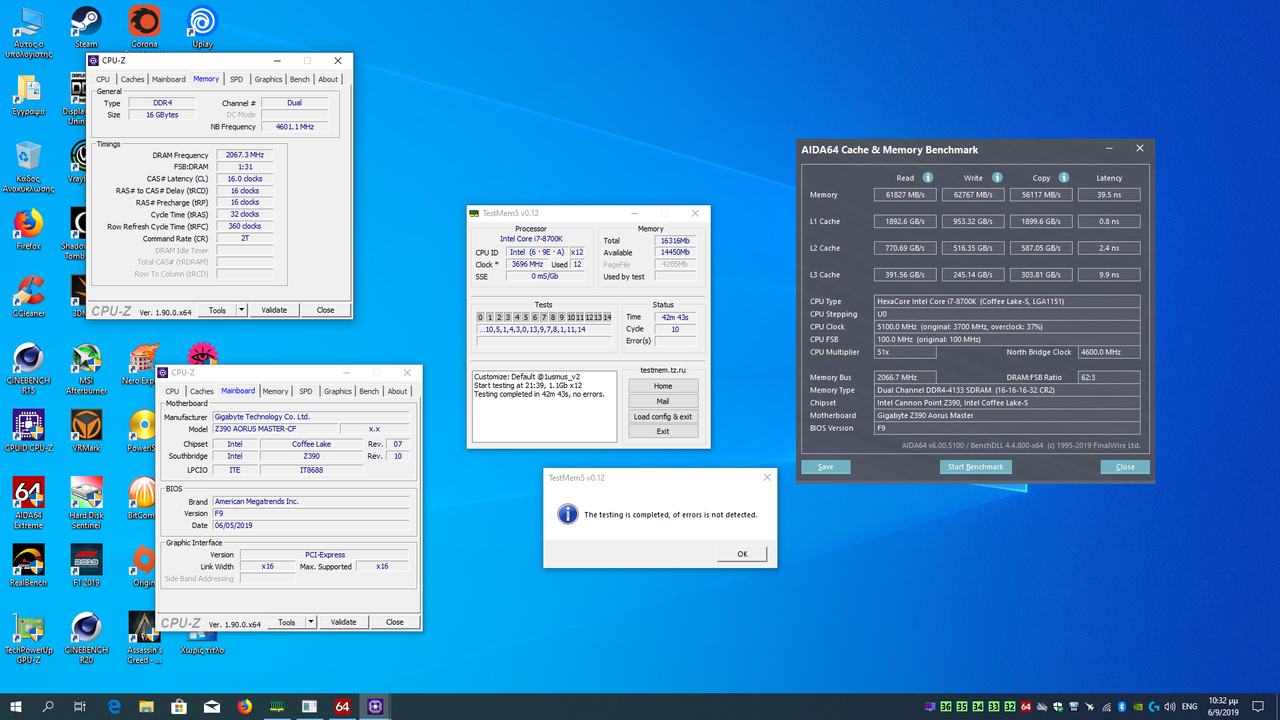Open Graphics tab in bottom CPU-Z window
The image size is (1280, 720).
[338, 391]
